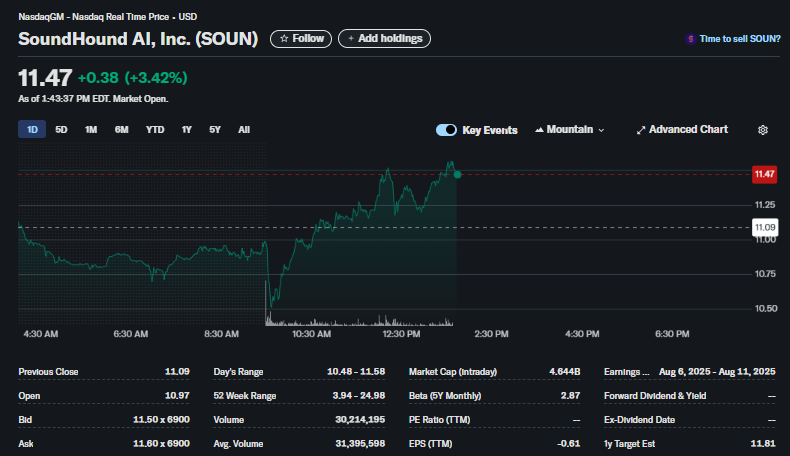Image resolution: width=790 pixels, height=456 pixels.
Task: Click the 1y Target Est value 11.81
Action: 763,444
